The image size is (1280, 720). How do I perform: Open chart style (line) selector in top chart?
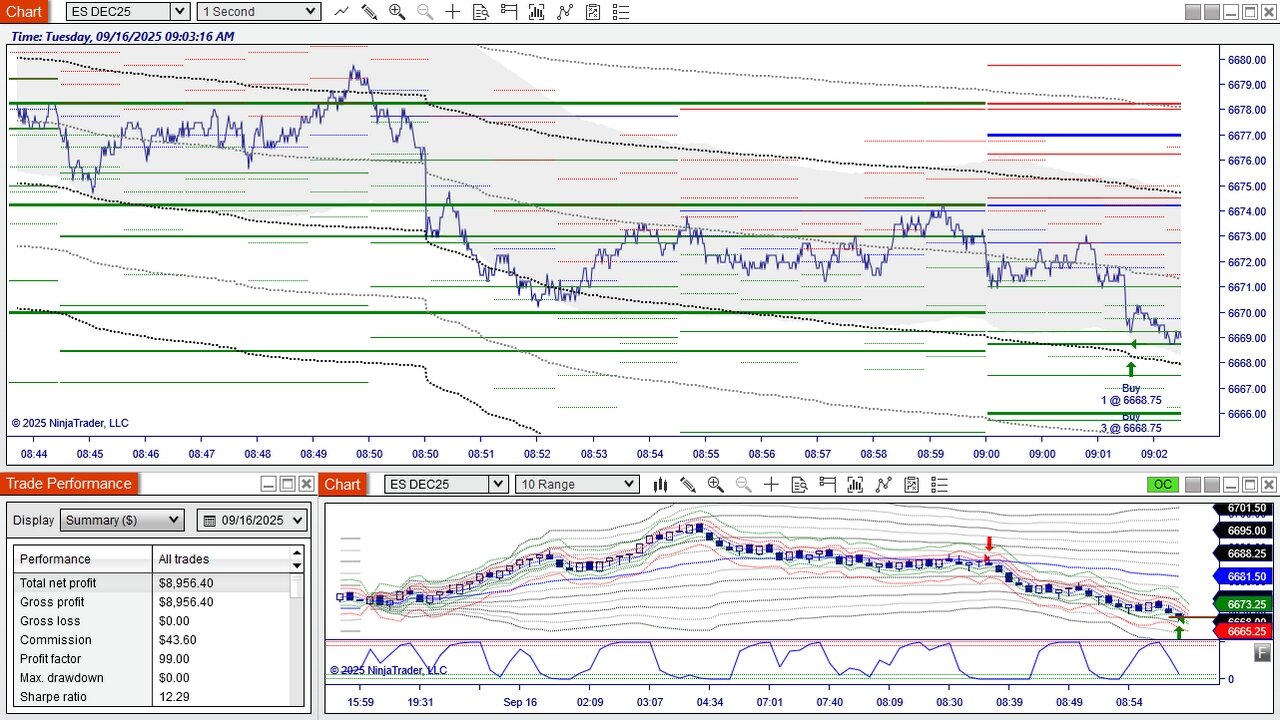point(342,12)
